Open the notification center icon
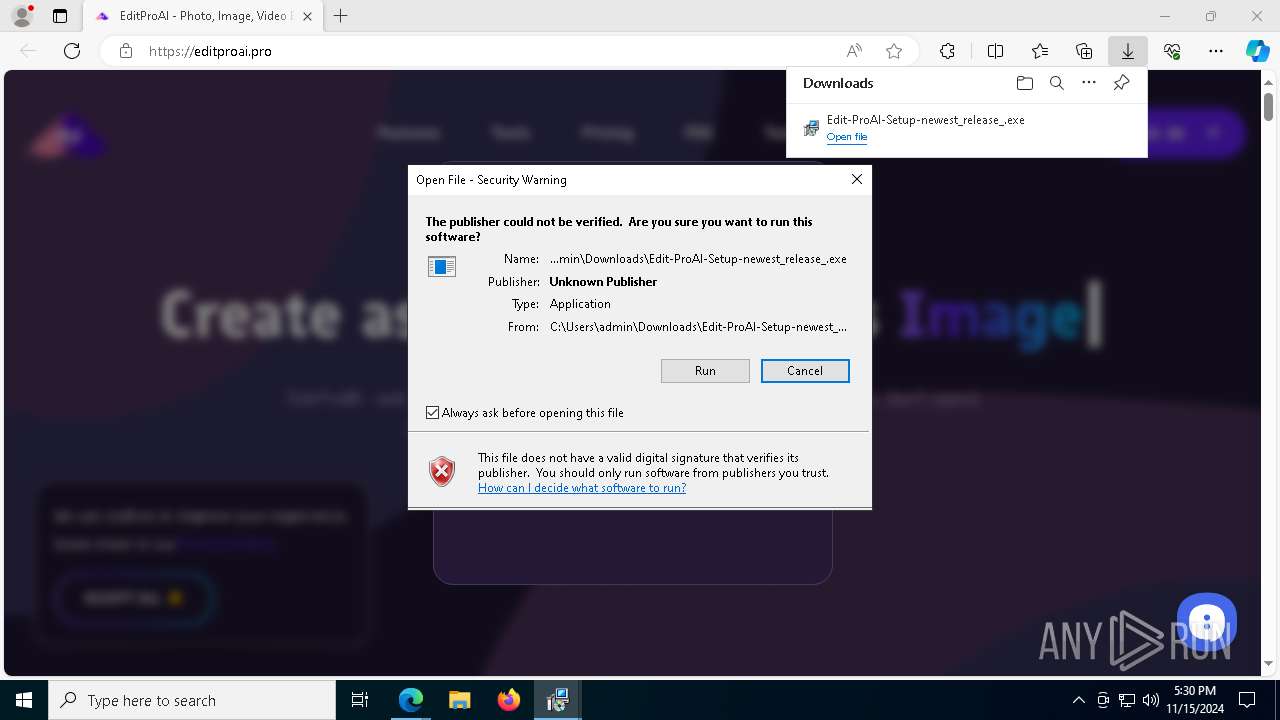The width and height of the screenshot is (1280, 720). click(1248, 700)
